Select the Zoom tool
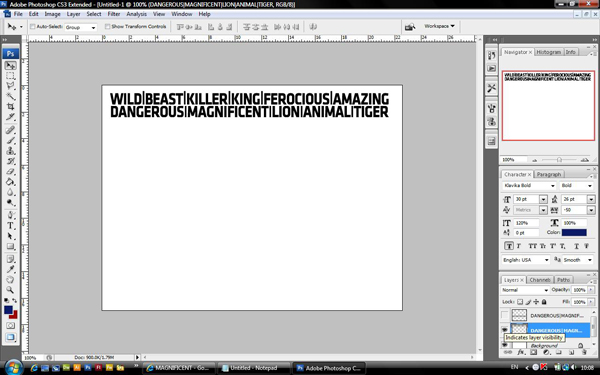This screenshot has height=375, width=600. 10,290
